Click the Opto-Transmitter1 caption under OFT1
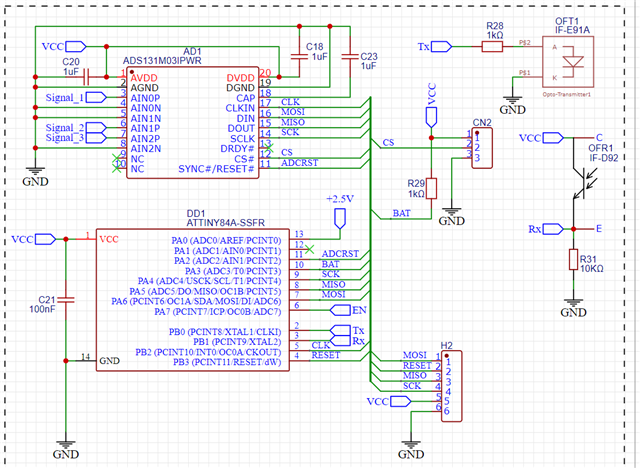The image size is (640, 468). (567, 94)
